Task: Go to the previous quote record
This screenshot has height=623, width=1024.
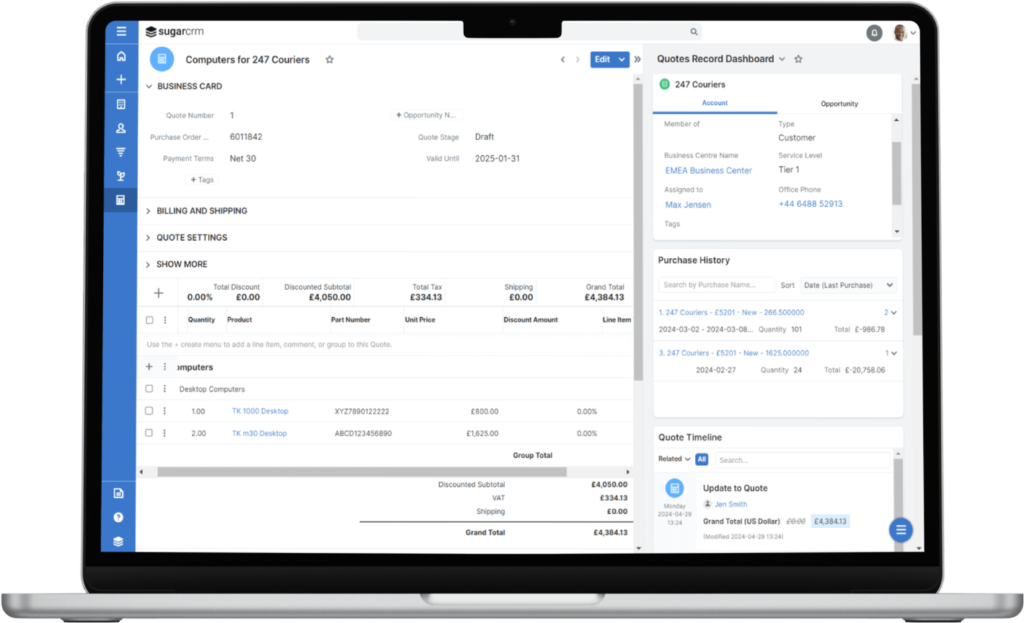Action: click(562, 59)
